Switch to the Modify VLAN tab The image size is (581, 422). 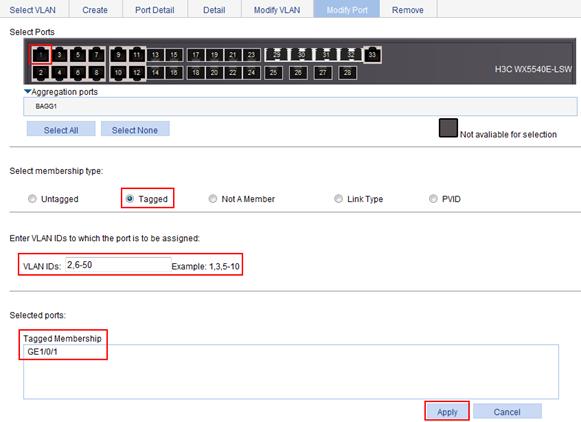277,10
